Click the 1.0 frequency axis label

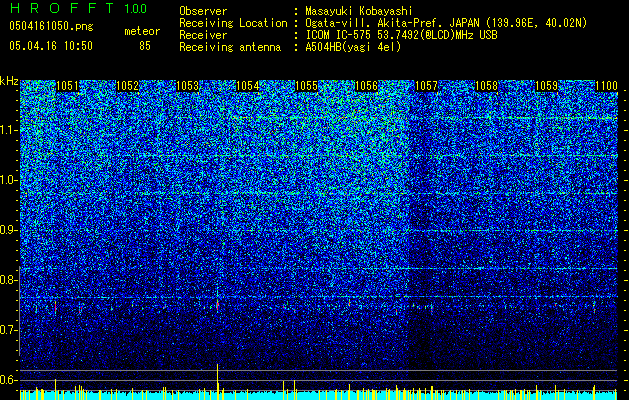pos(9,180)
